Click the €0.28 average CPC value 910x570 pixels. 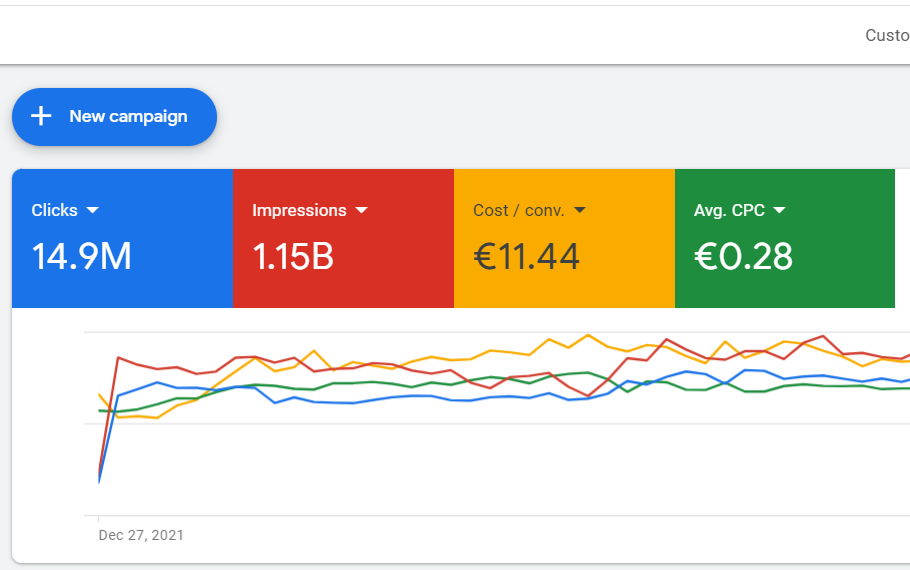(x=743, y=257)
